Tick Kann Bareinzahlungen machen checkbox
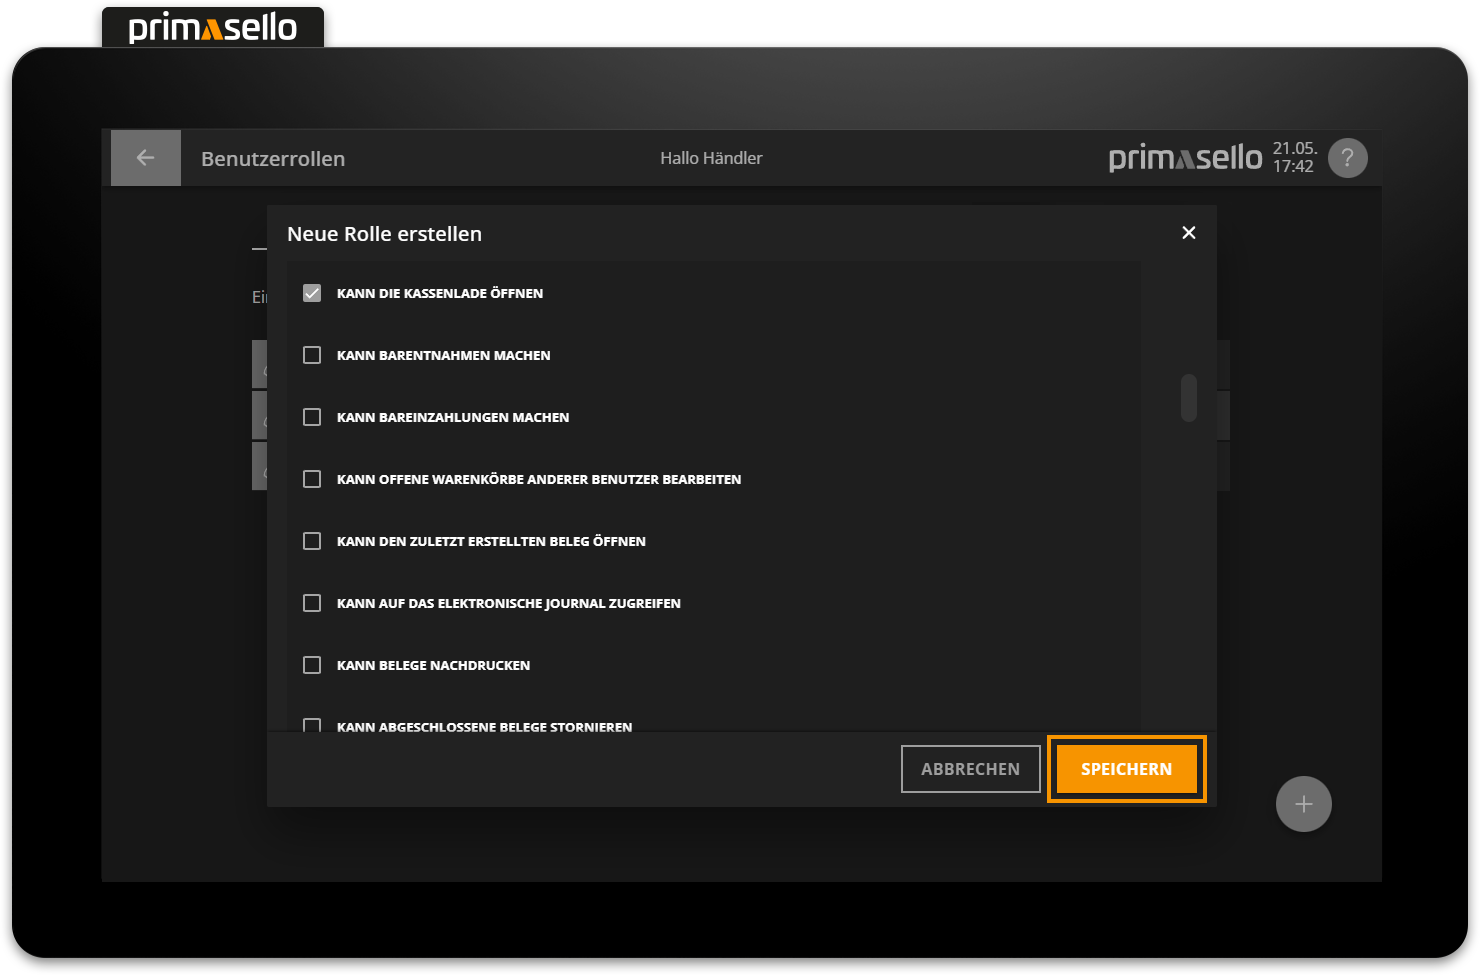This screenshot has height=975, width=1480. [312, 417]
